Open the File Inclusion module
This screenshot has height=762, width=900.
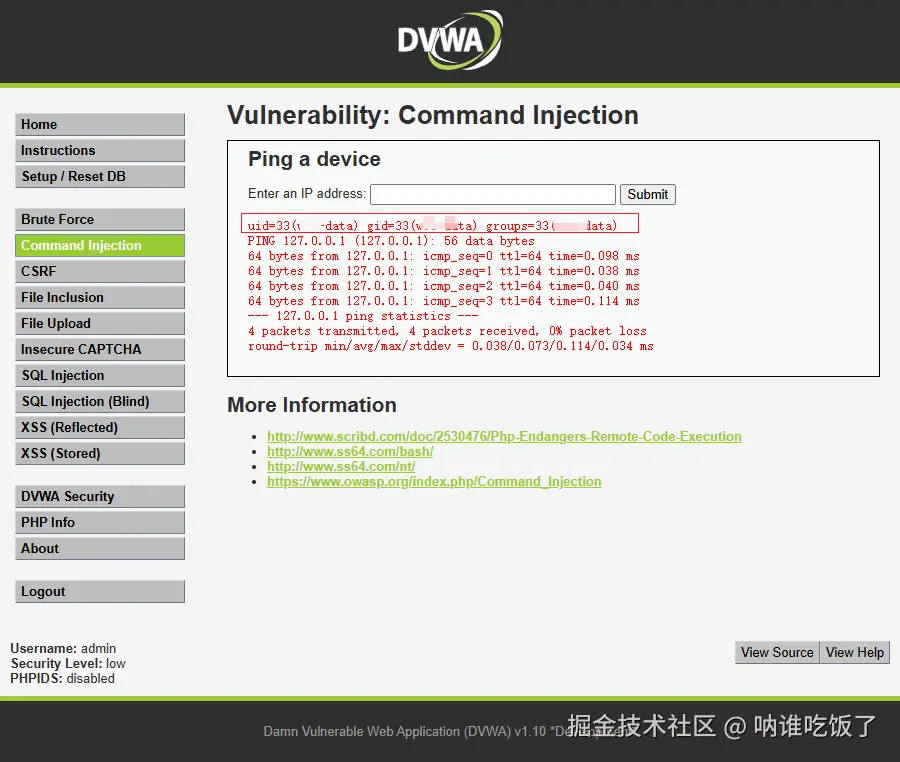pos(100,297)
